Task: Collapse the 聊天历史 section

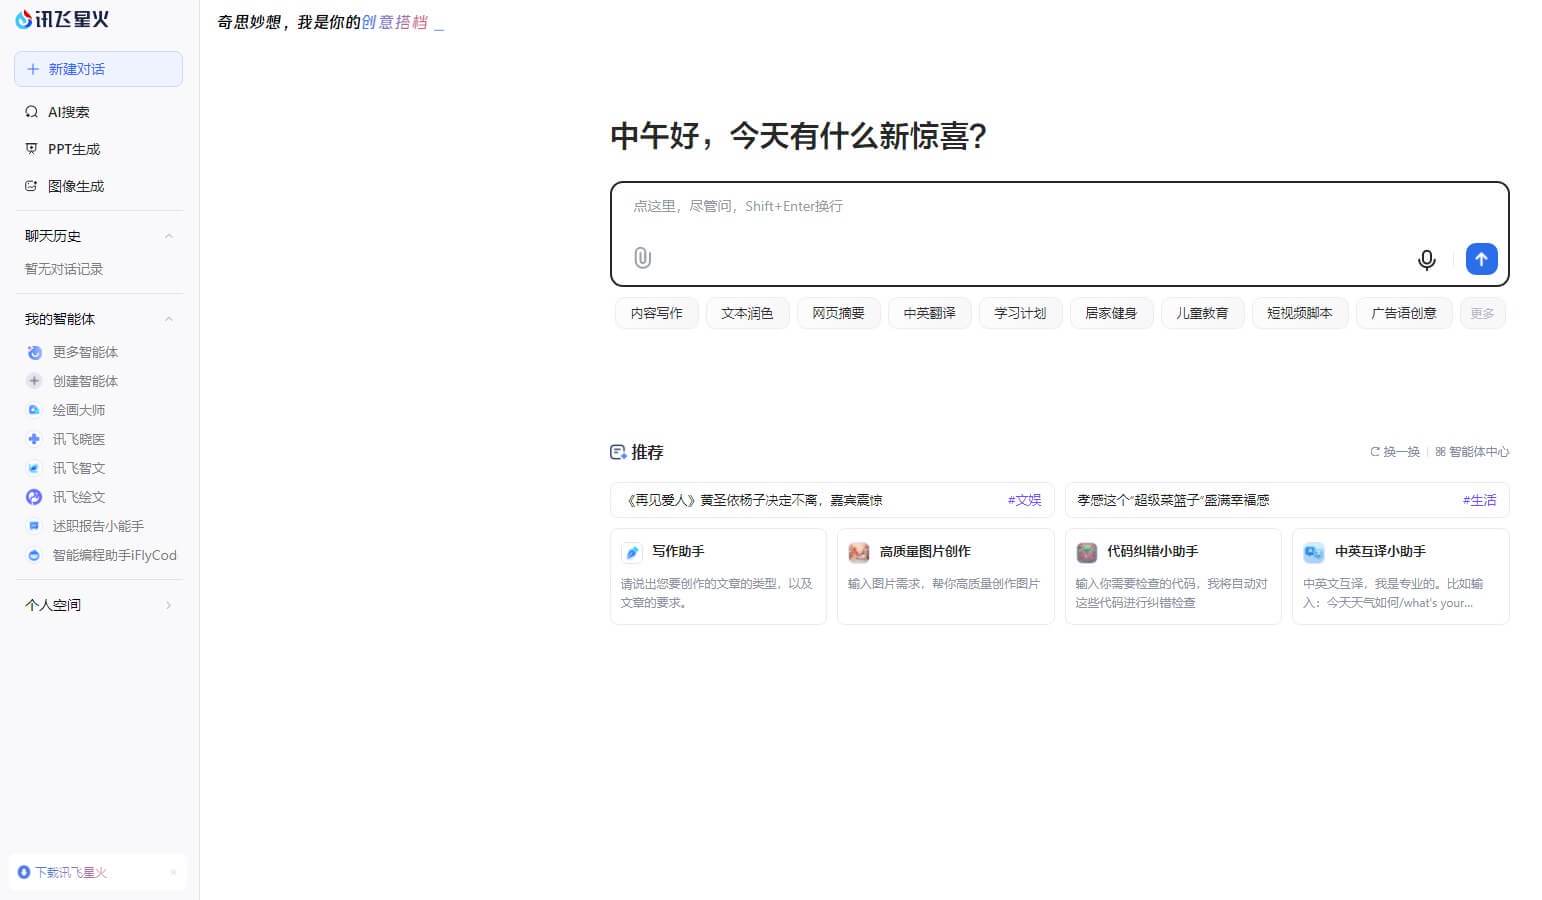Action: pos(168,236)
